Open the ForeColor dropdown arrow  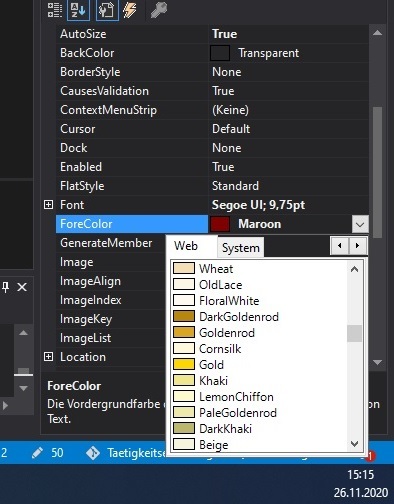(360, 224)
